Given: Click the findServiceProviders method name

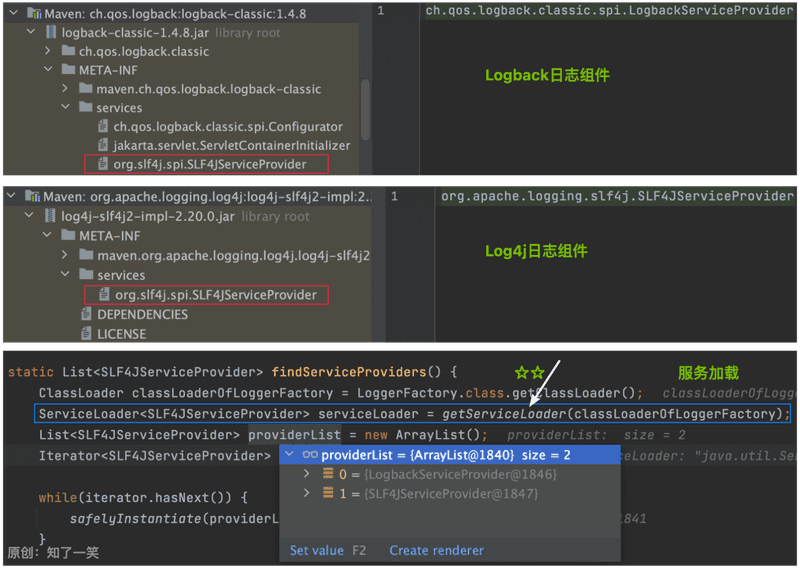Looking at the screenshot, I should [x=348, y=372].
